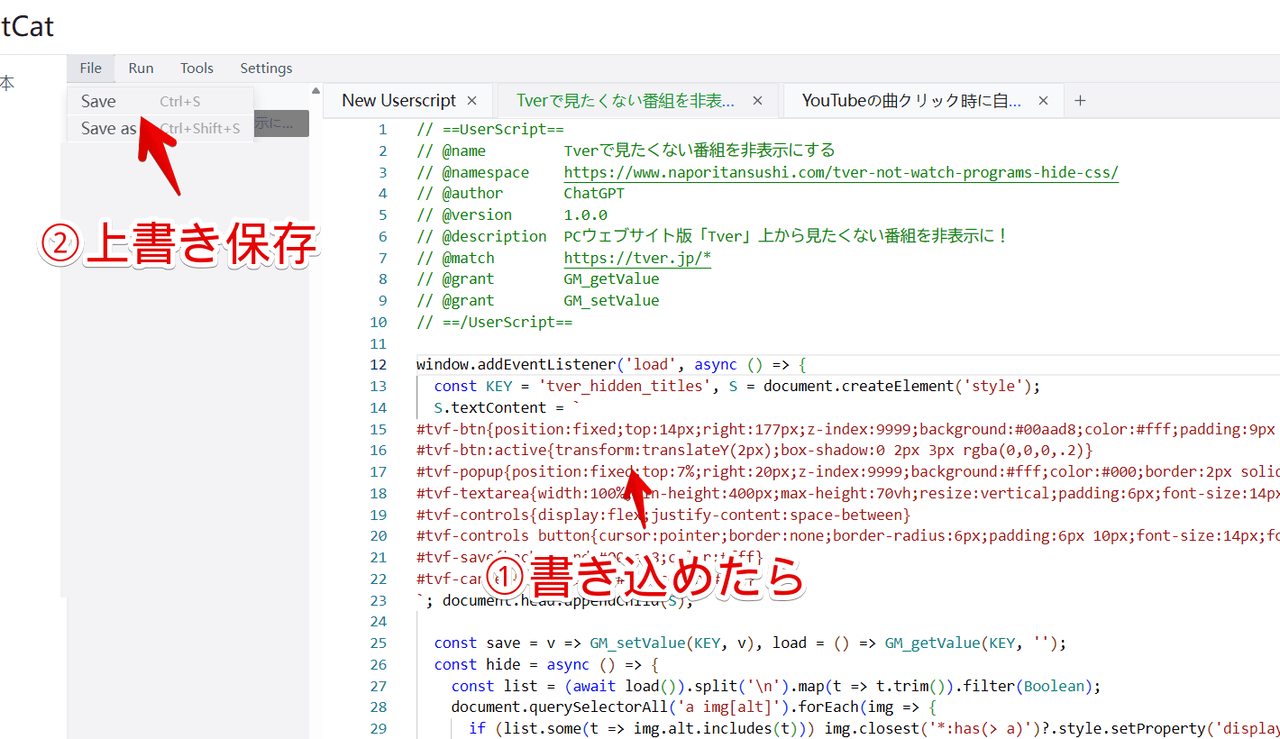The height and width of the screenshot is (739, 1280).
Task: Click the const list = (await load()) line
Action: coord(775,686)
